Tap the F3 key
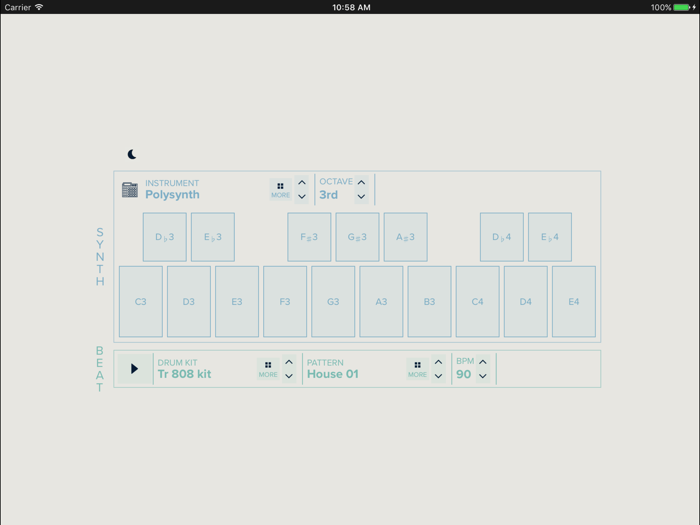 [285, 302]
